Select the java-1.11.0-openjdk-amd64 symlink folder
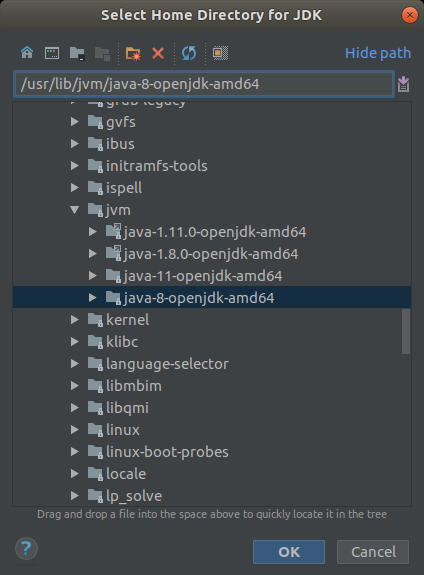 coord(215,232)
